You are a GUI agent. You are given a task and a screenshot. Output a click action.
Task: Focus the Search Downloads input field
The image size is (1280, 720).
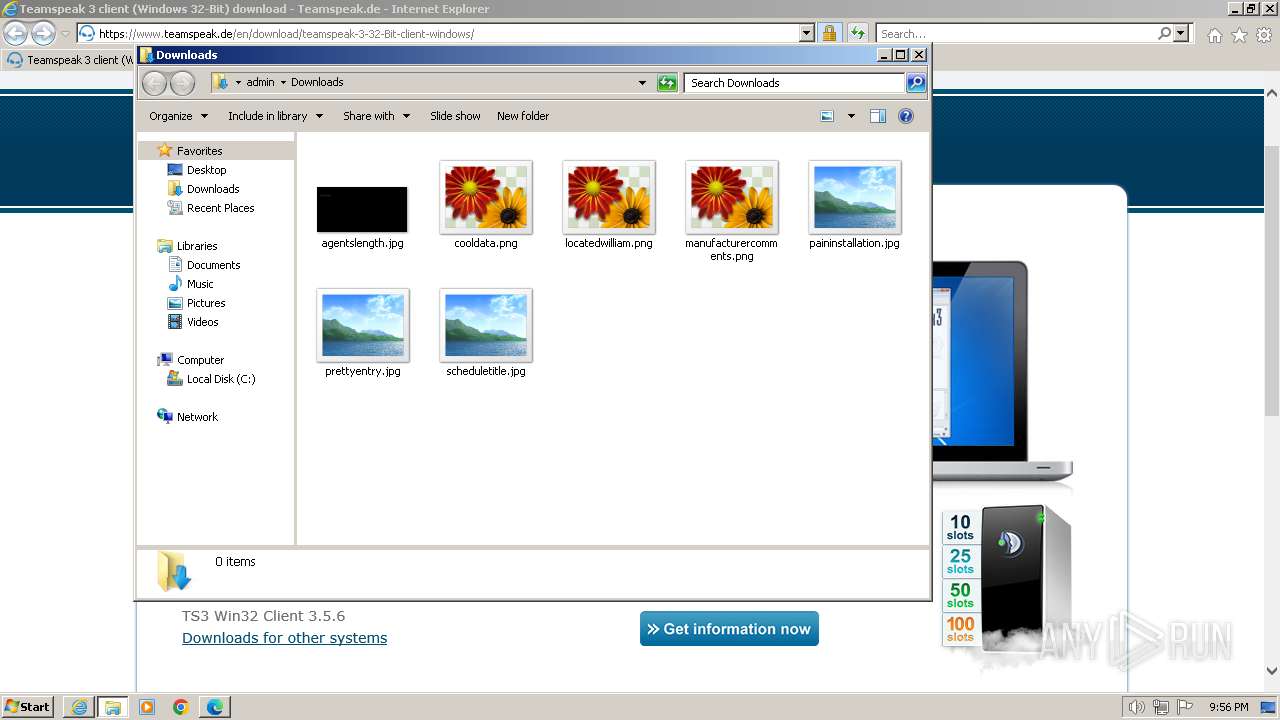[x=795, y=83]
